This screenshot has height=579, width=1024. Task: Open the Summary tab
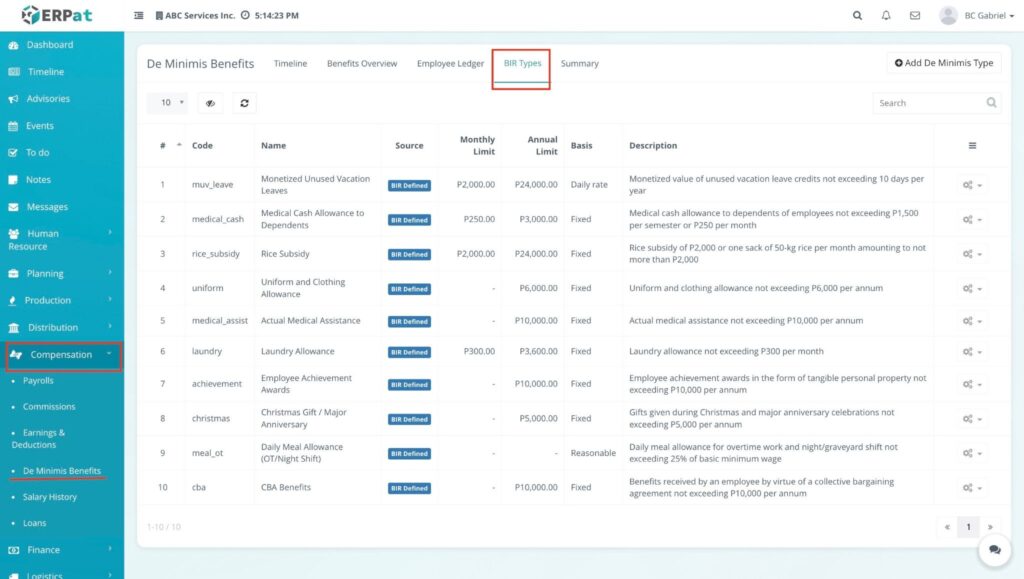579,64
